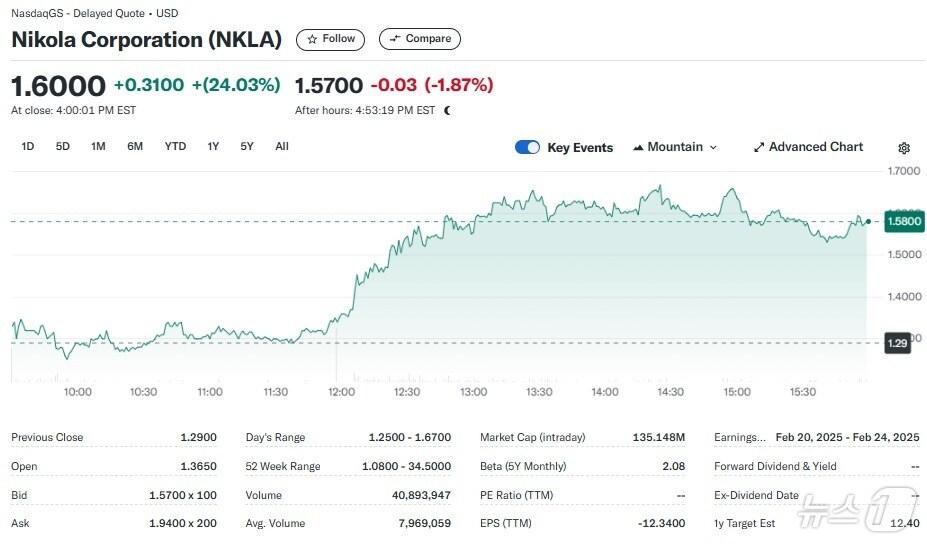The width and height of the screenshot is (927, 544).
Task: Expand the Mountain chart type dropdown arrow
Action: pos(713,147)
